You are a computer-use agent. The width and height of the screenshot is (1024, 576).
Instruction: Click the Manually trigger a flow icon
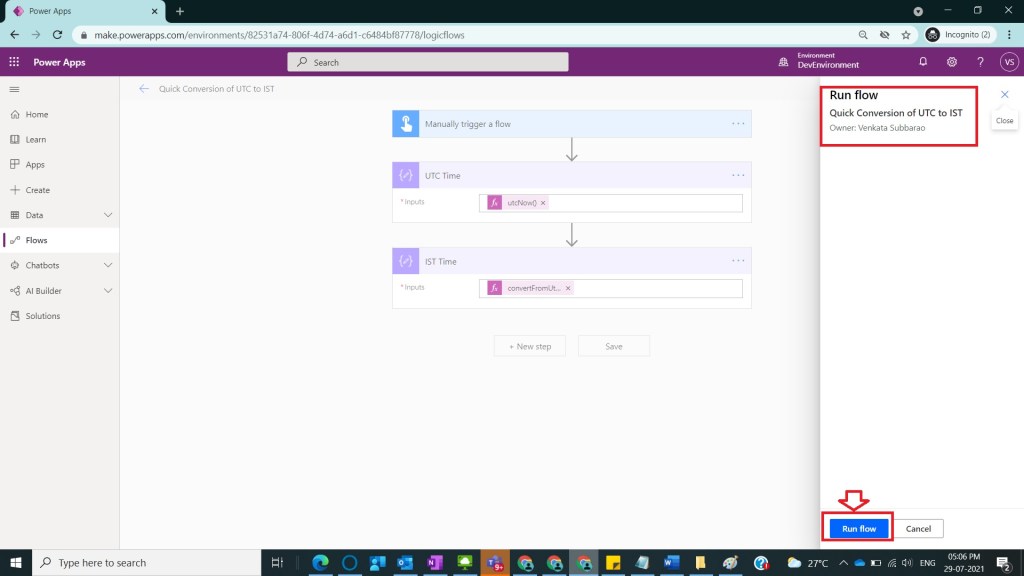(406, 124)
